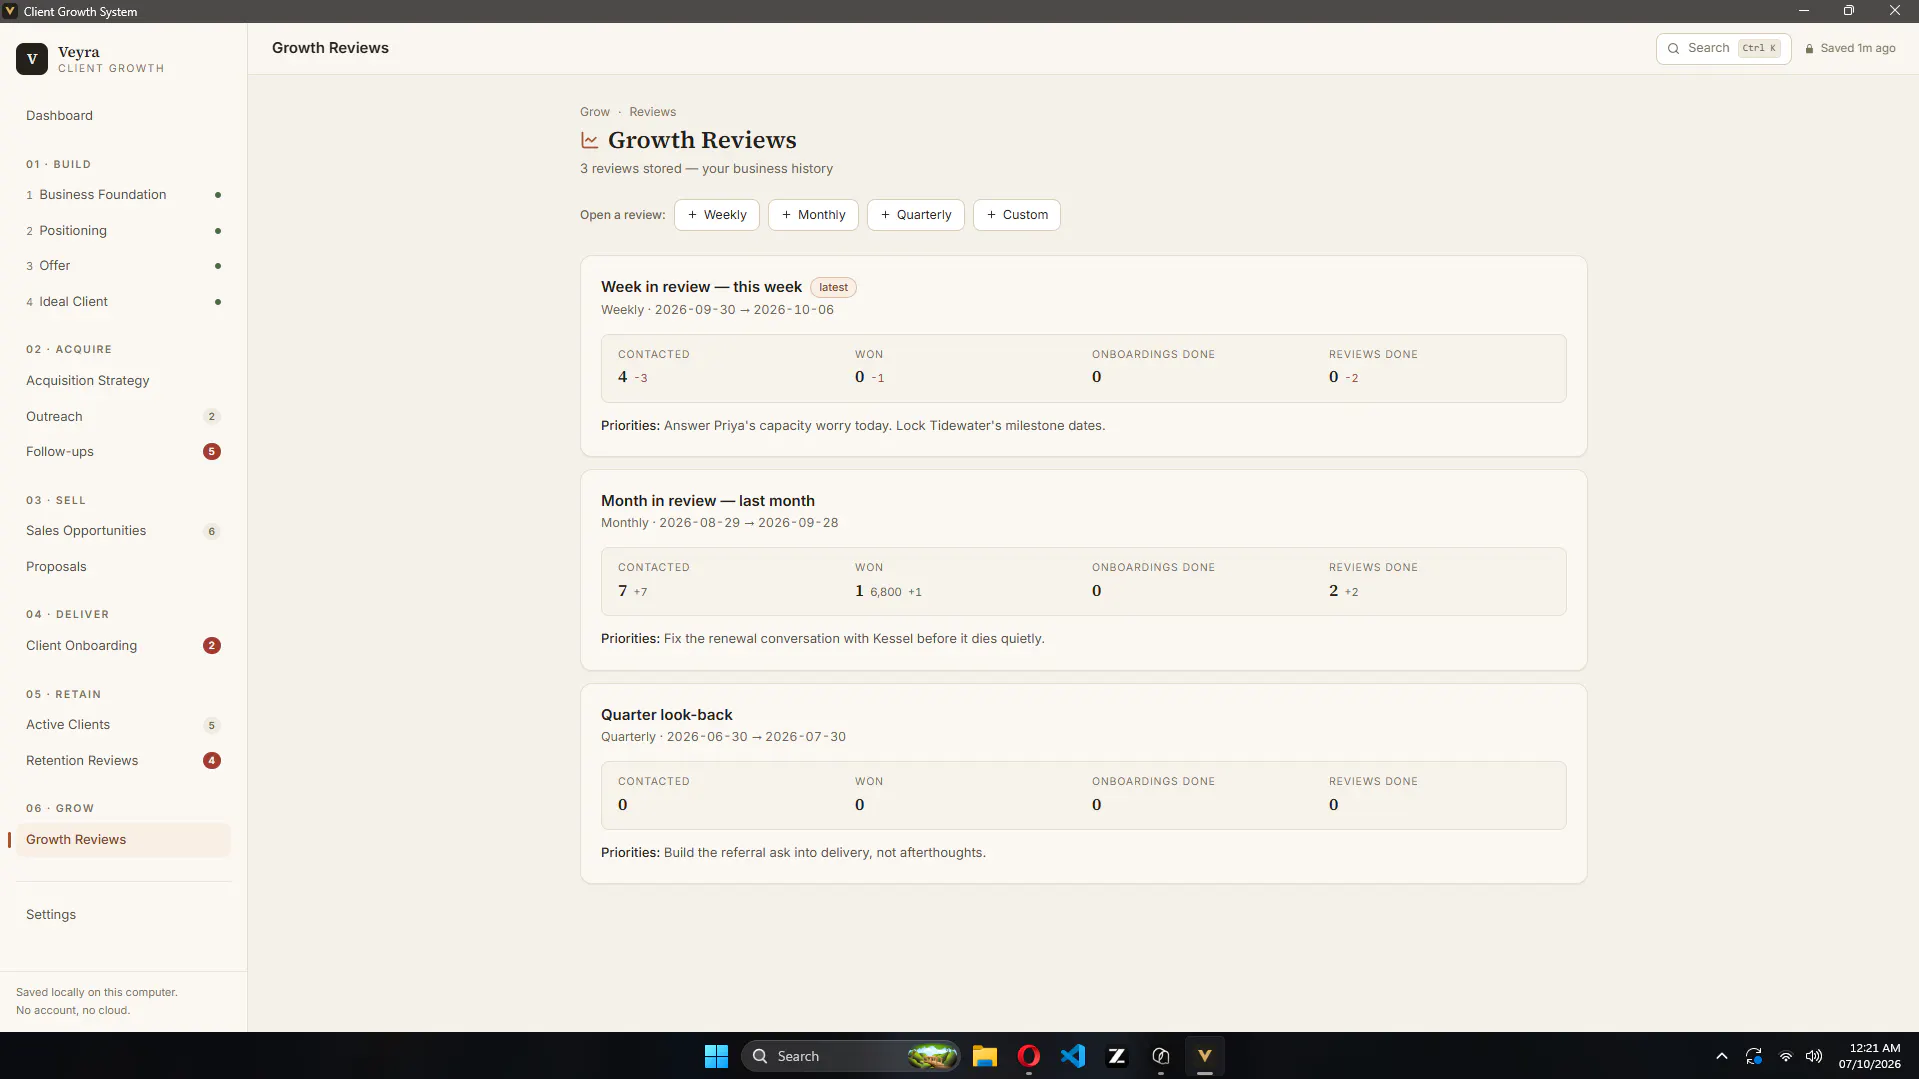The width and height of the screenshot is (1919, 1079).
Task: Click the Veyra app icon in taskbar
Action: tap(1205, 1056)
